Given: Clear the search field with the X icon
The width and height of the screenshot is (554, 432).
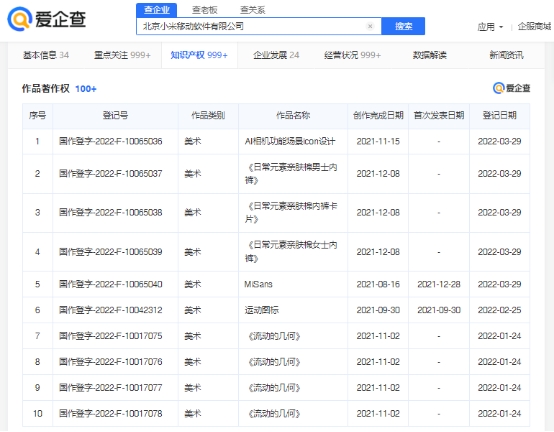Looking at the screenshot, I should 370,26.
